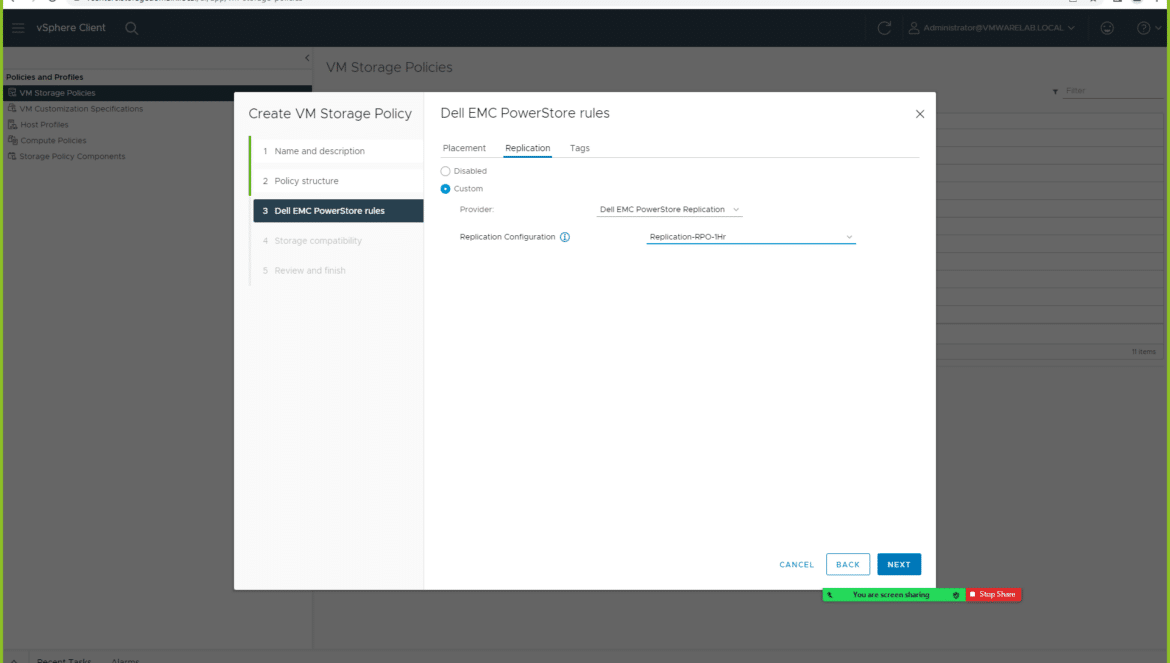Viewport: 1170px width, 663px height.
Task: Open the Replication Configuration dropdown
Action: (x=751, y=237)
